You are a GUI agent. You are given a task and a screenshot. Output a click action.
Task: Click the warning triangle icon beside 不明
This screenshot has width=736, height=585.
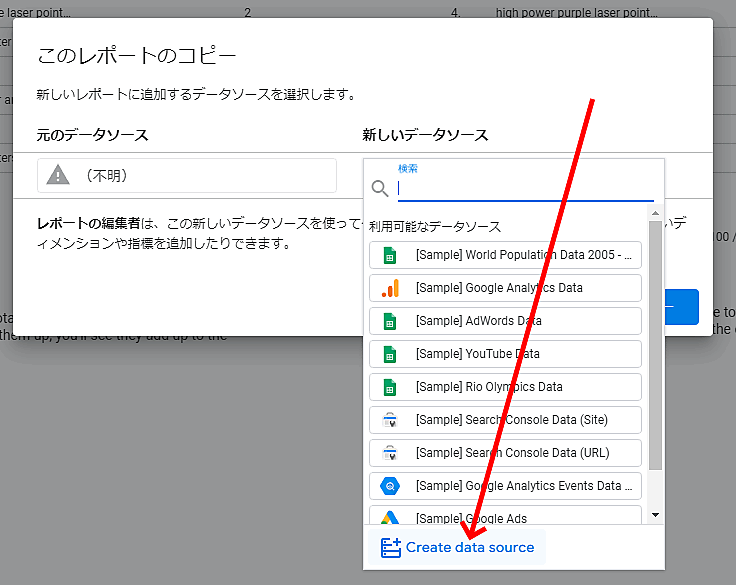click(59, 176)
